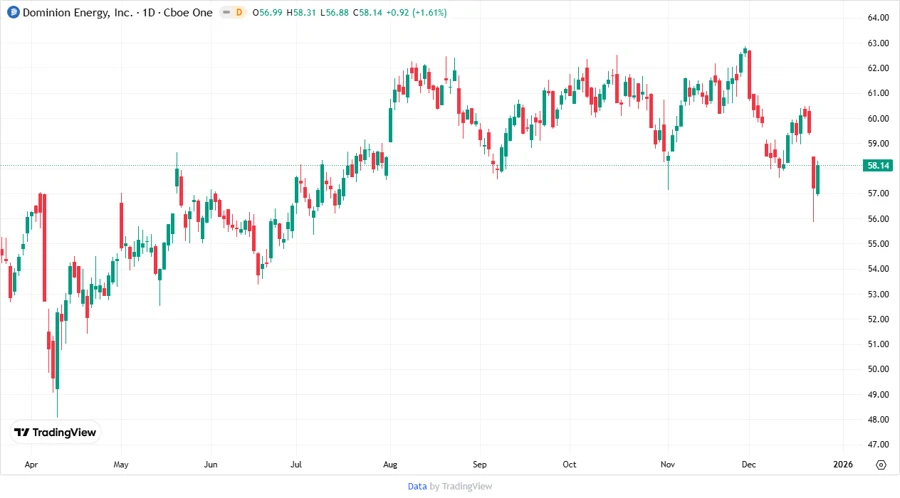900x498 pixels.
Task: Click the change value +0.92 (+1.61%)
Action: pos(416,12)
